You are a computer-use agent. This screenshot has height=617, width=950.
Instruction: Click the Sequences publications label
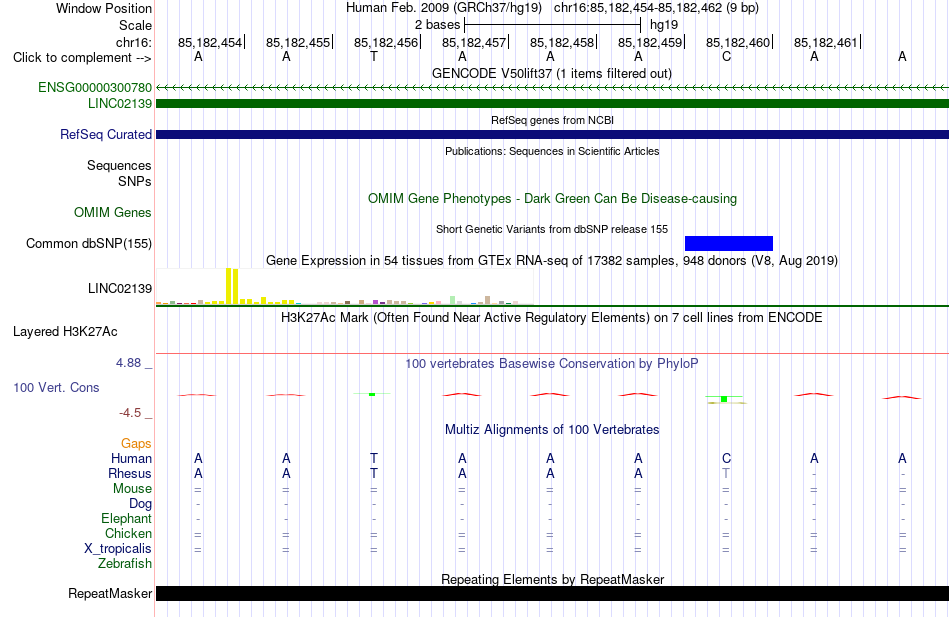tap(119, 165)
